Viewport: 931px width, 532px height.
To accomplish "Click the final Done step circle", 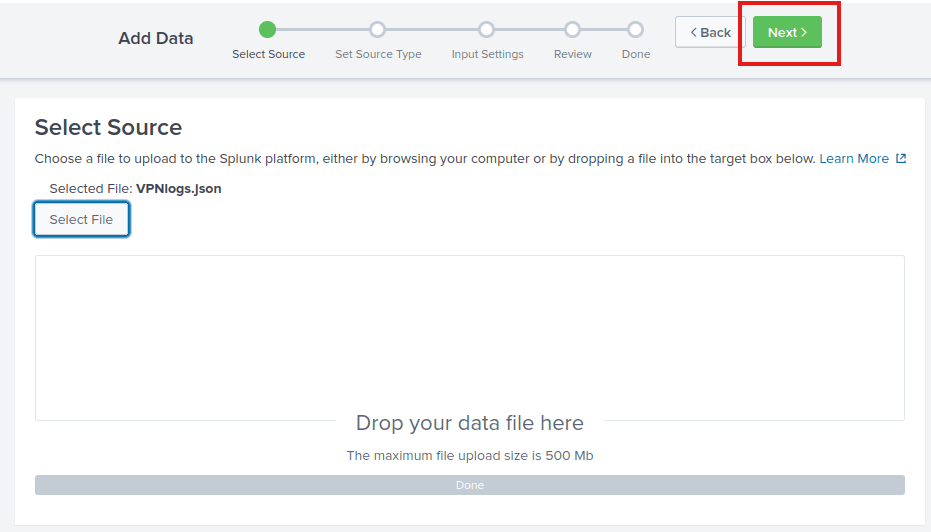I will pyautogui.click(x=635, y=30).
